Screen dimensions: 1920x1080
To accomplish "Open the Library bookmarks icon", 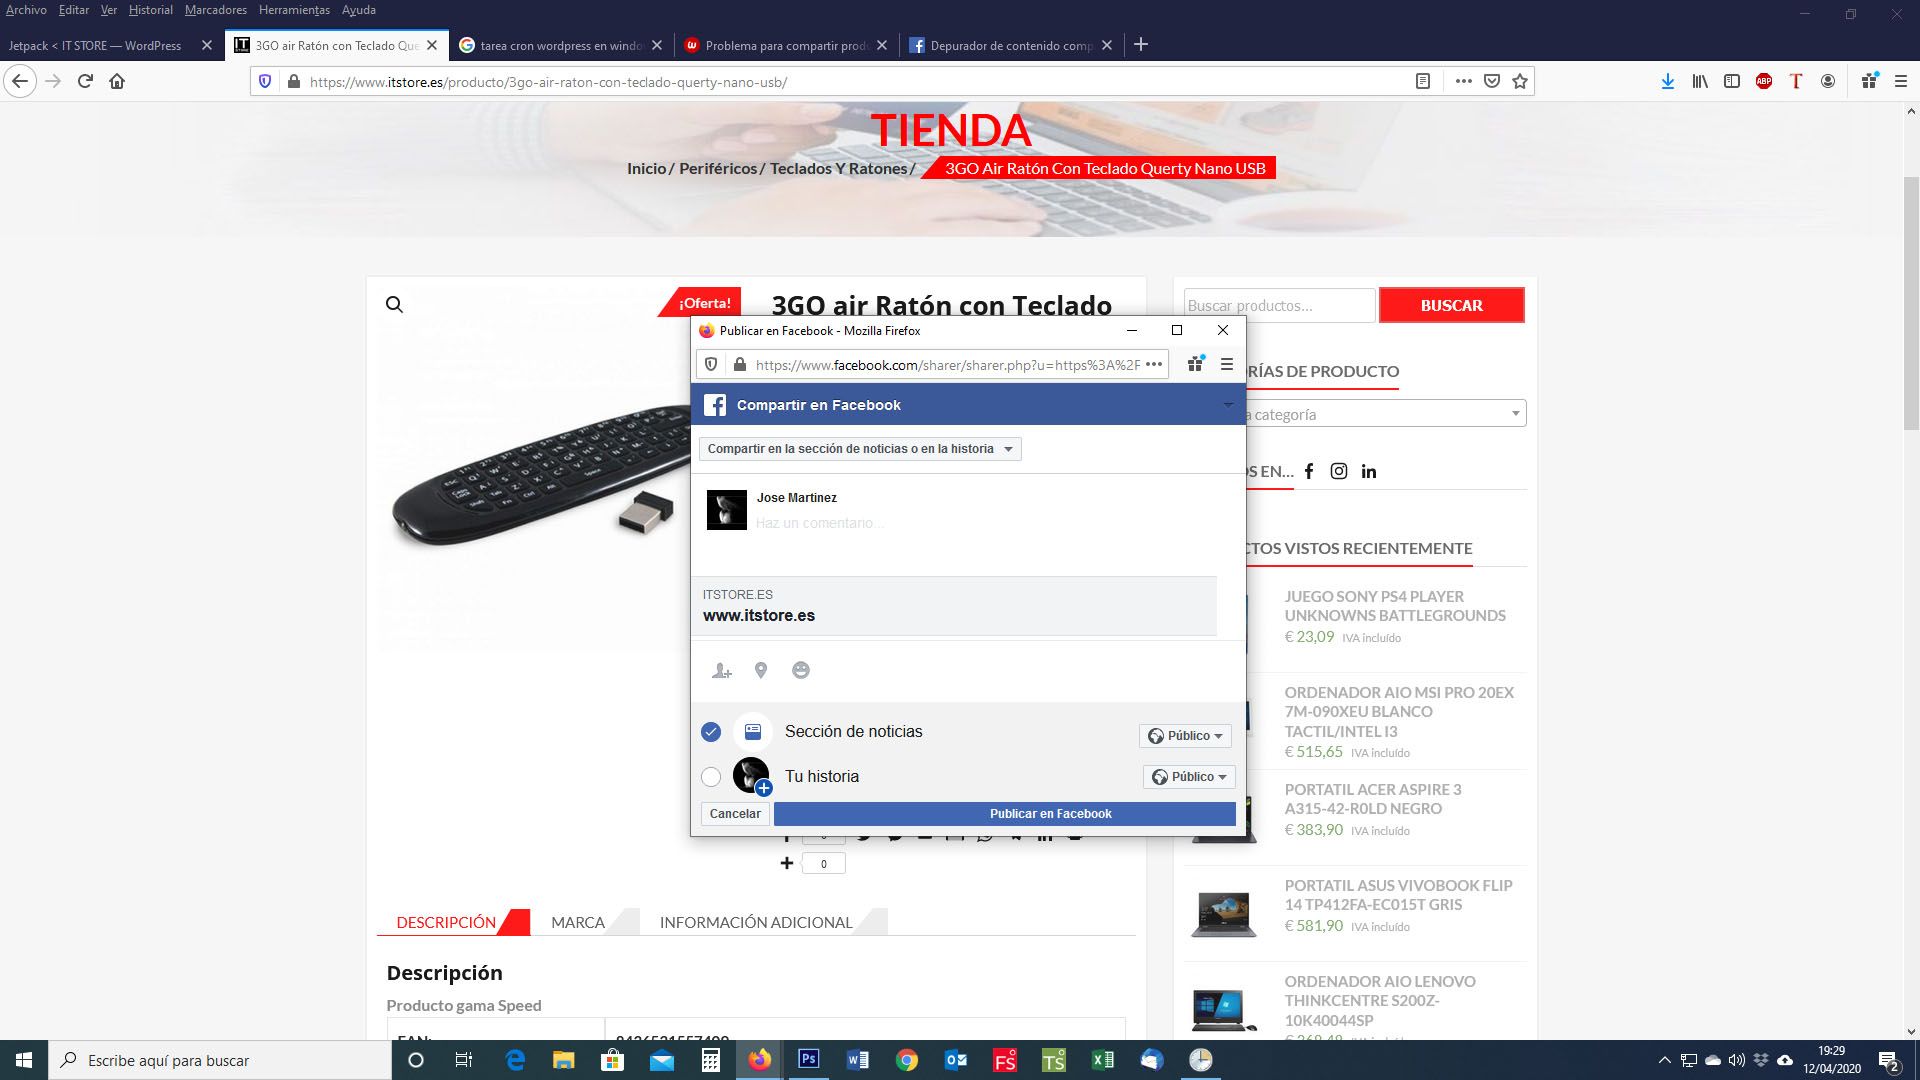I will (x=1700, y=81).
